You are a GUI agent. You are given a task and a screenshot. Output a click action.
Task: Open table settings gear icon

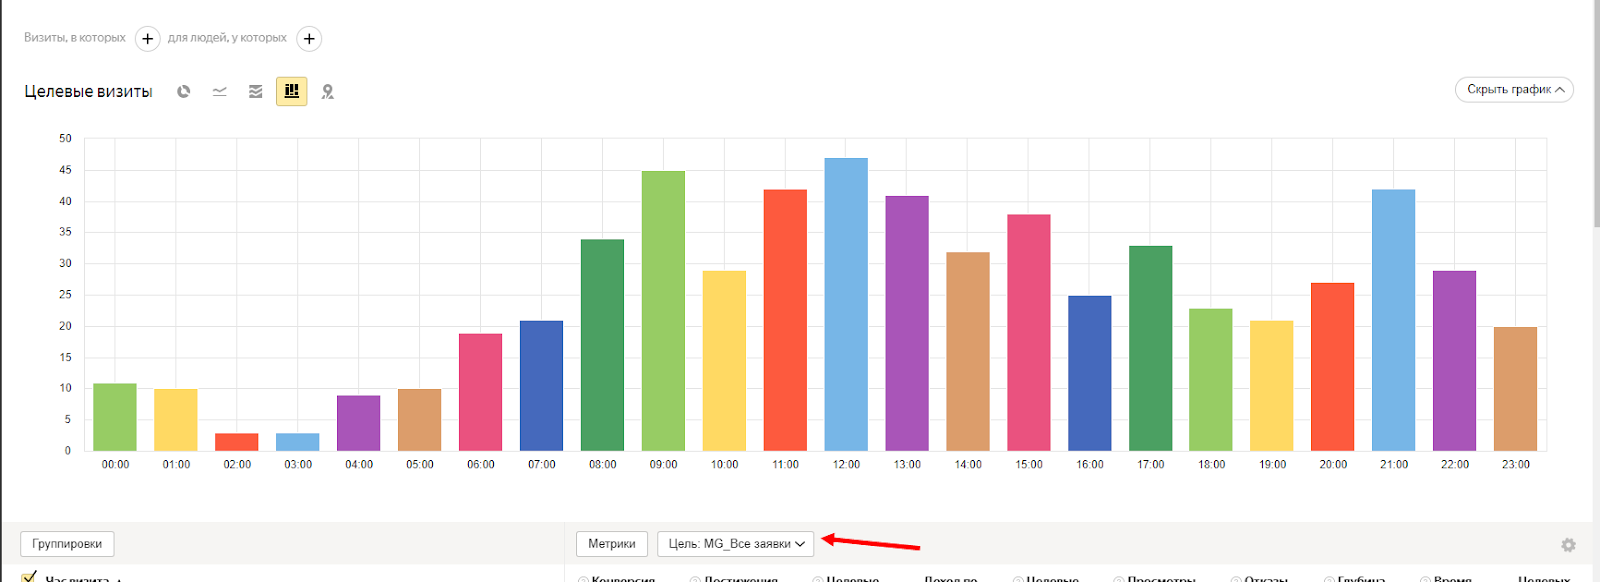coord(1568,545)
